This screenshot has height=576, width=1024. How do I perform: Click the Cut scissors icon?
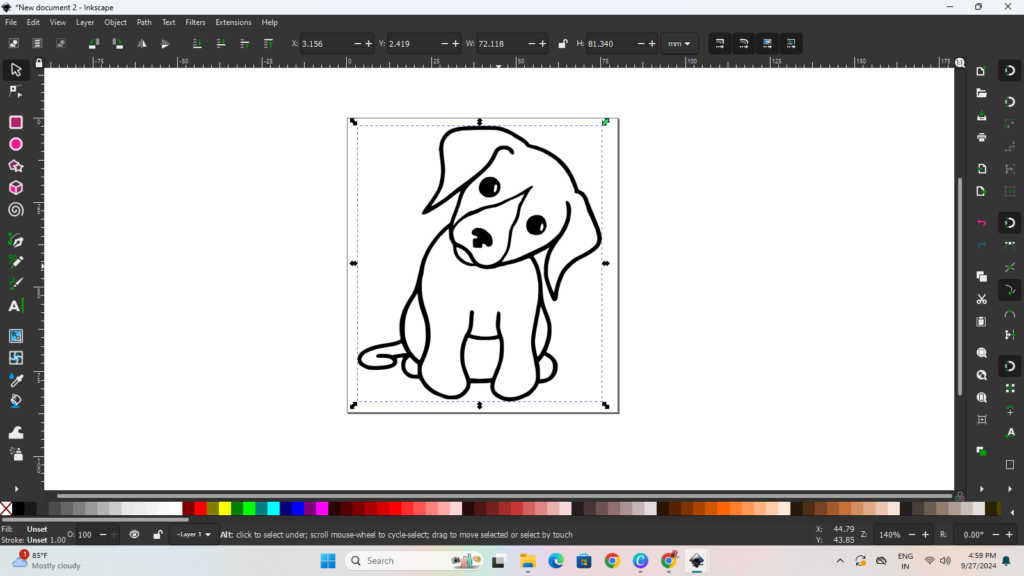pos(981,299)
